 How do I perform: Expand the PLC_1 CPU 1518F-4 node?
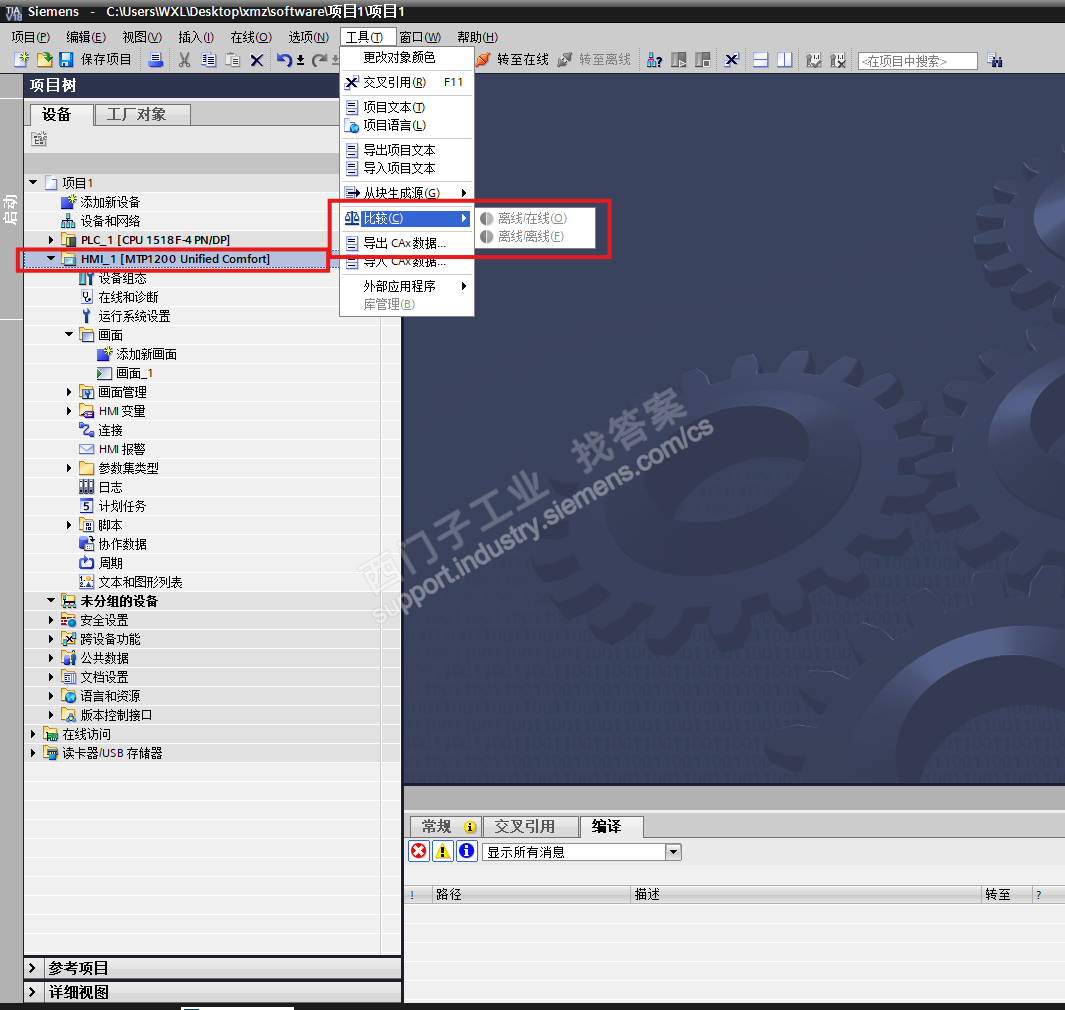click(x=51, y=240)
